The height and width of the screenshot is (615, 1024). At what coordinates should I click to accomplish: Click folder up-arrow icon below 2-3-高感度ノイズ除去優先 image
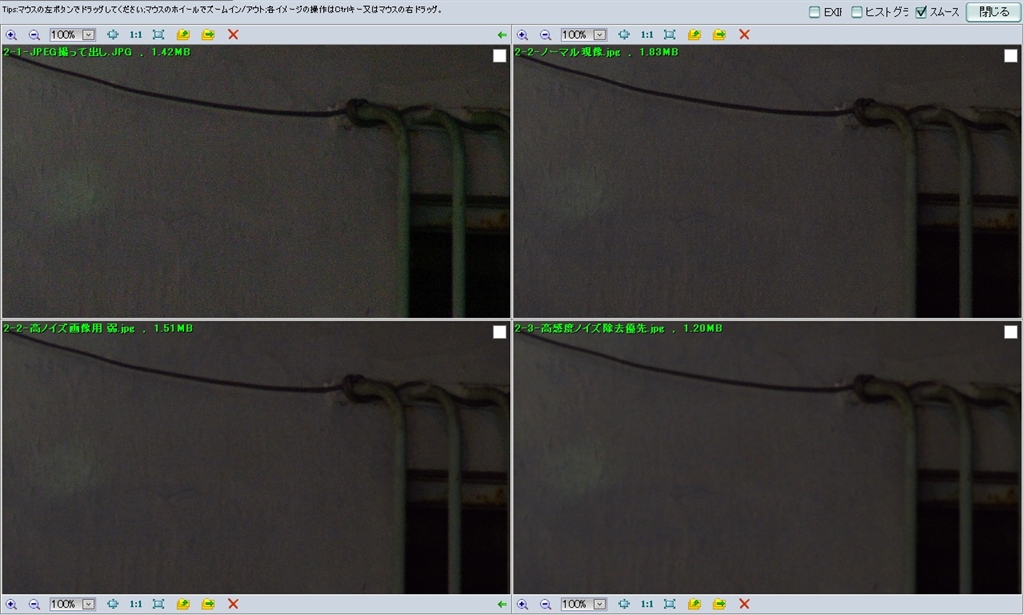695,604
